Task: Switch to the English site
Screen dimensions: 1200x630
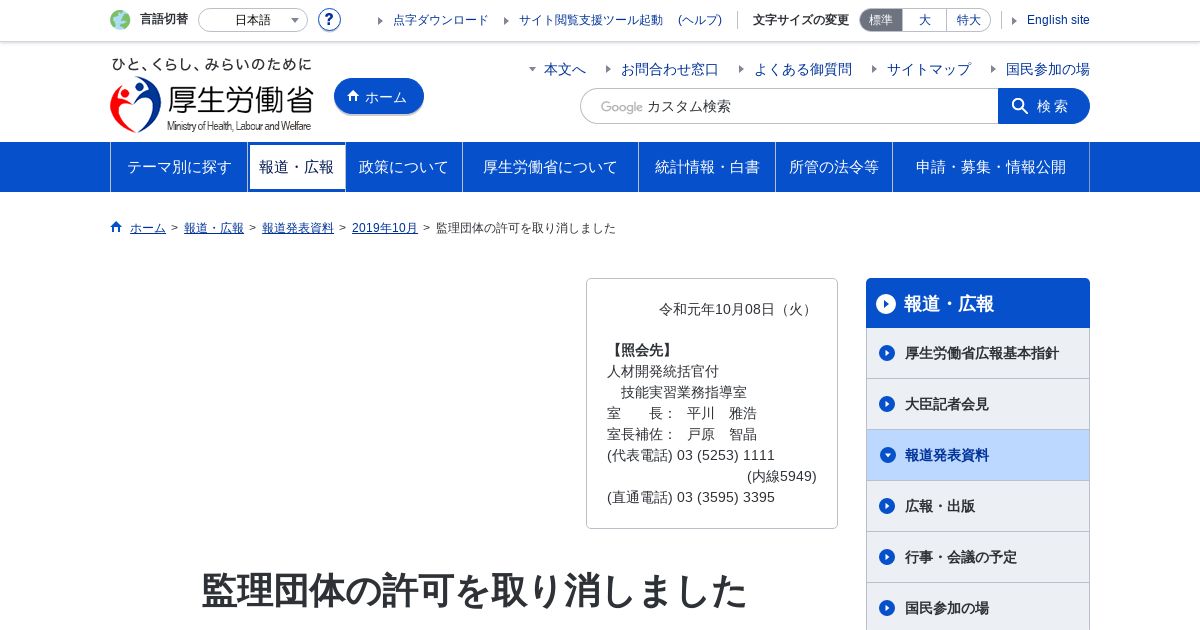Action: pos(1058,20)
